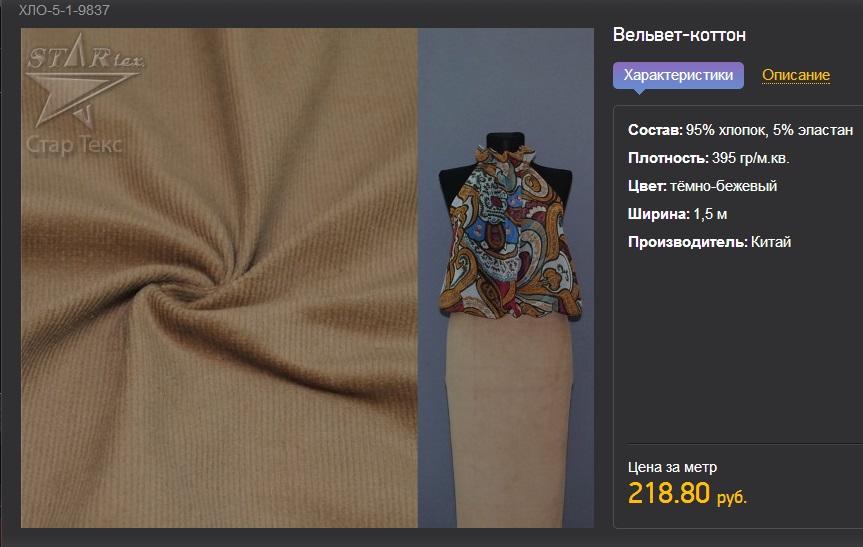The width and height of the screenshot is (863, 547).
Task: Click the Ширина value 1,5 м
Action: [x=710, y=214]
